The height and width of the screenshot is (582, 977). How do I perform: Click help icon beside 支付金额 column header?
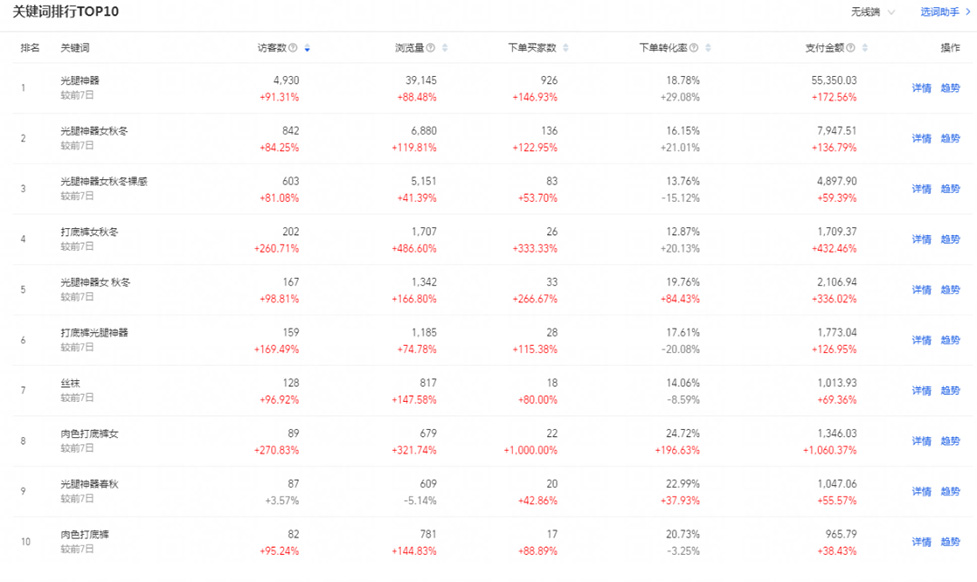pos(852,48)
